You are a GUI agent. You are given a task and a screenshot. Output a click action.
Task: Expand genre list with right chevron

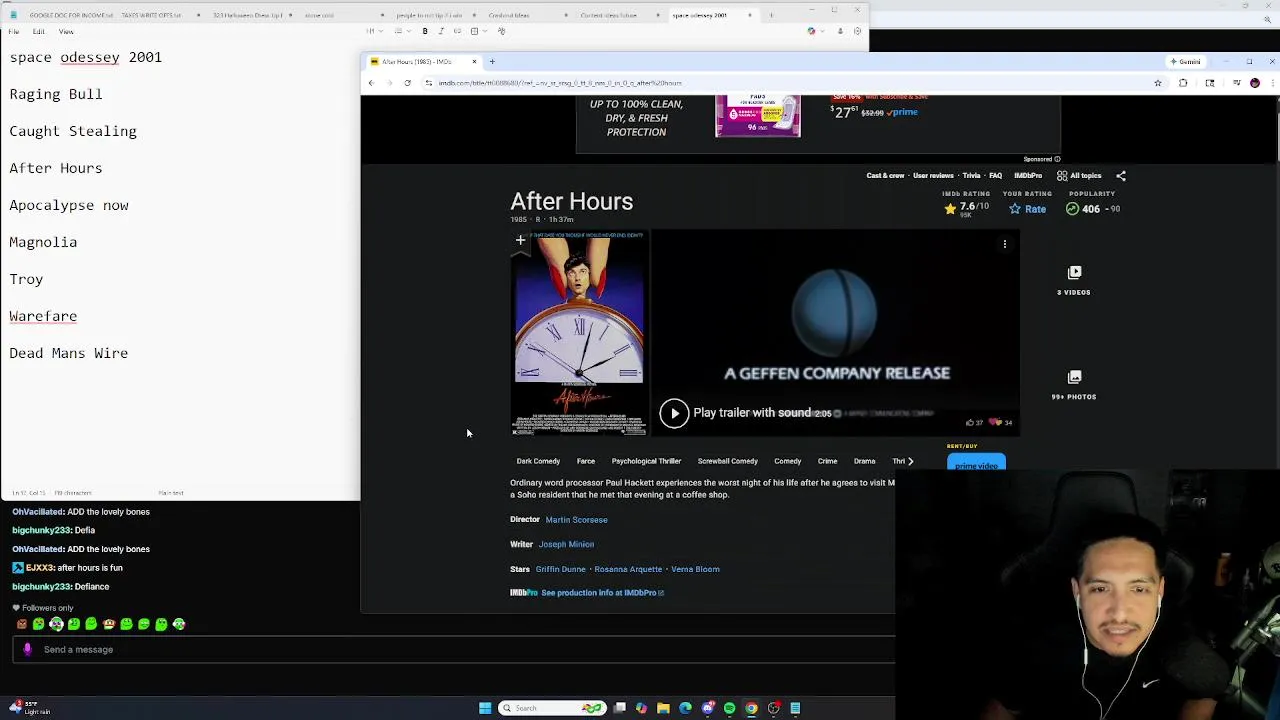click(910, 461)
